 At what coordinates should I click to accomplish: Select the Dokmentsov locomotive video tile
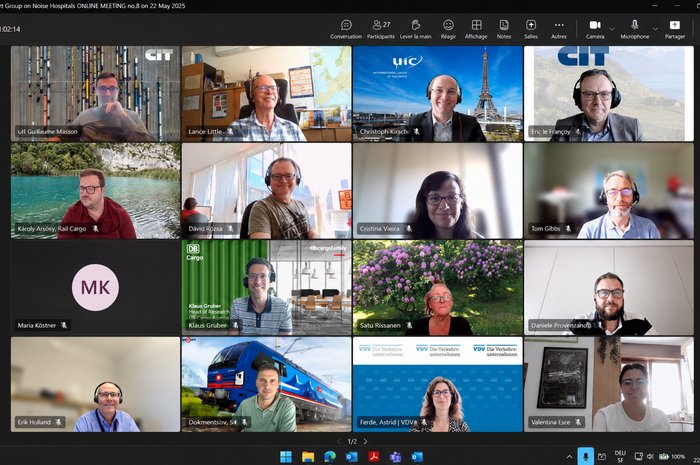coord(267,384)
